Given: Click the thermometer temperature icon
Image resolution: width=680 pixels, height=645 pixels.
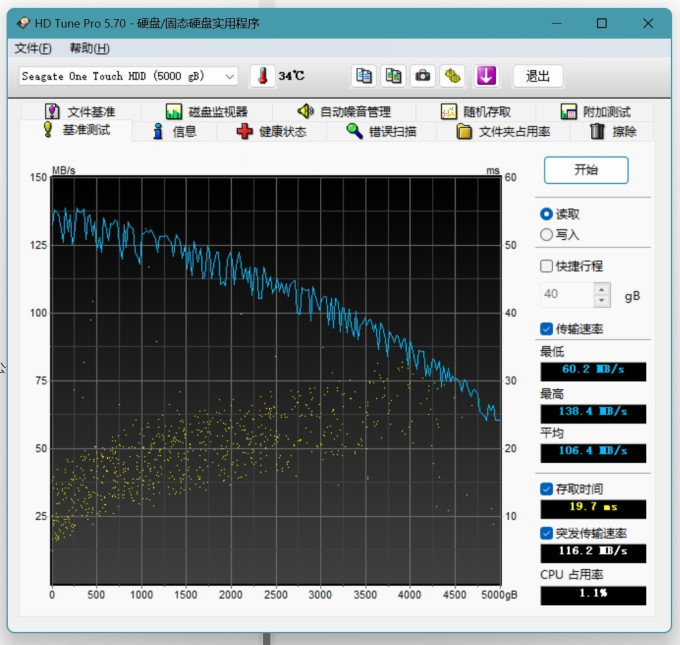Looking at the screenshot, I should [262, 76].
